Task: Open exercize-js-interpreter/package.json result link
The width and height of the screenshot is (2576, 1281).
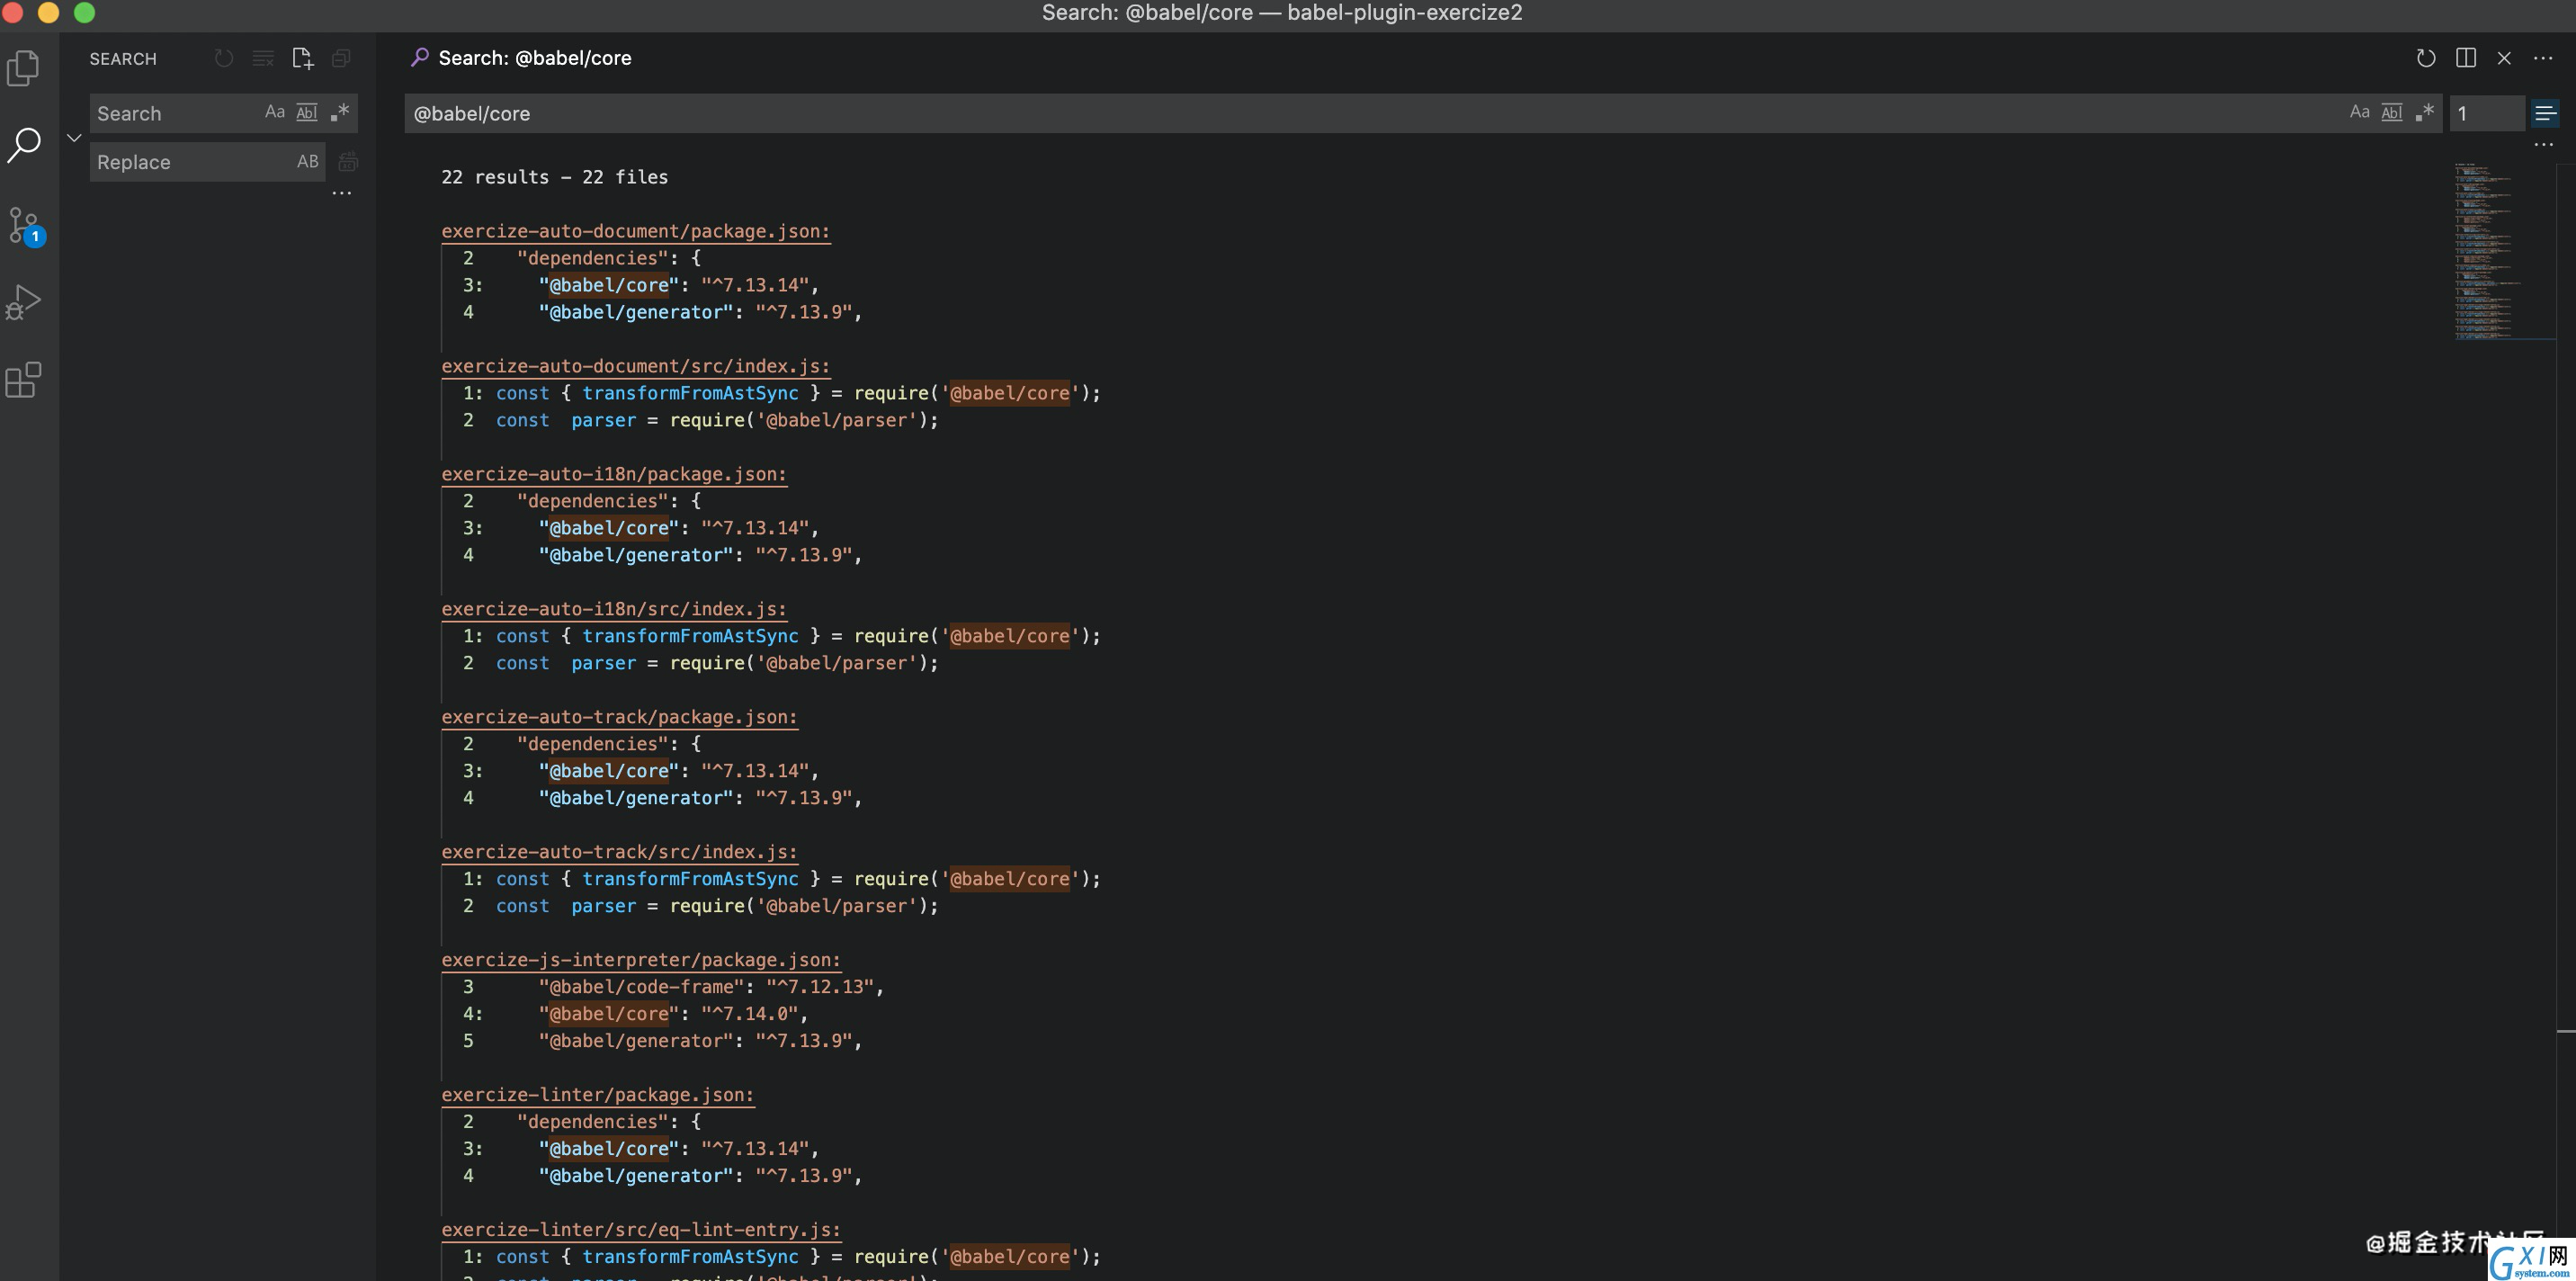Action: 641,960
